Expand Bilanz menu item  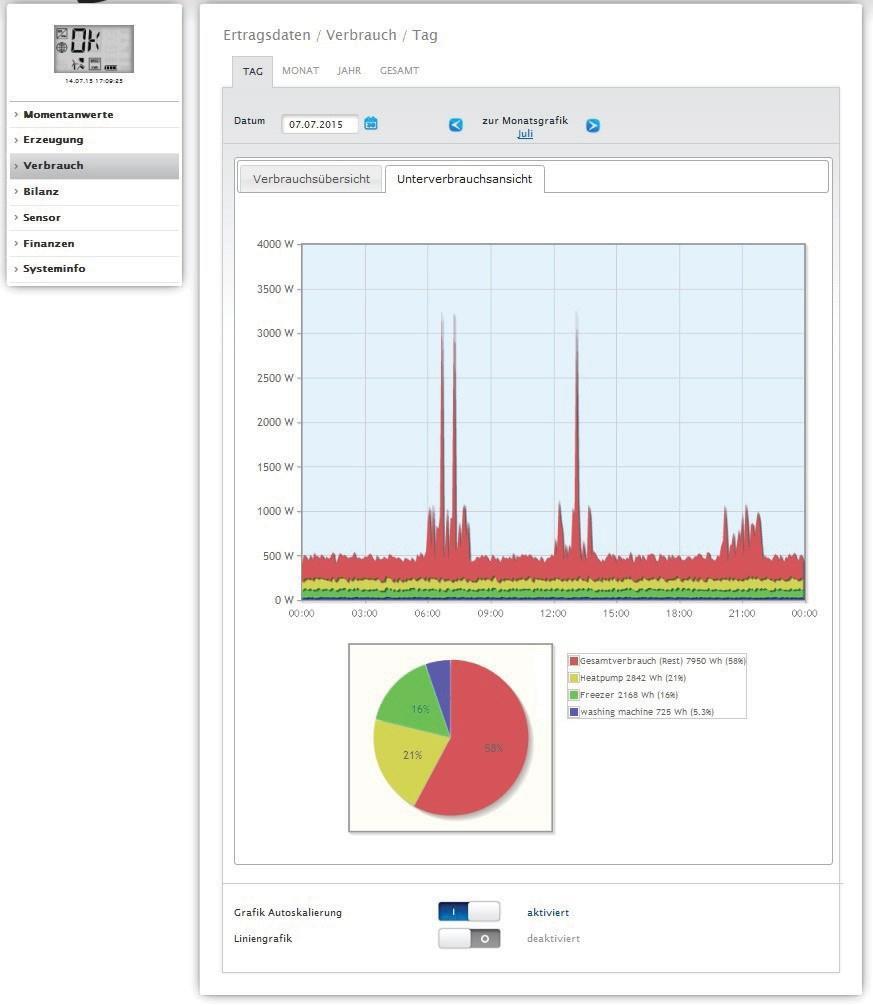click(94, 191)
